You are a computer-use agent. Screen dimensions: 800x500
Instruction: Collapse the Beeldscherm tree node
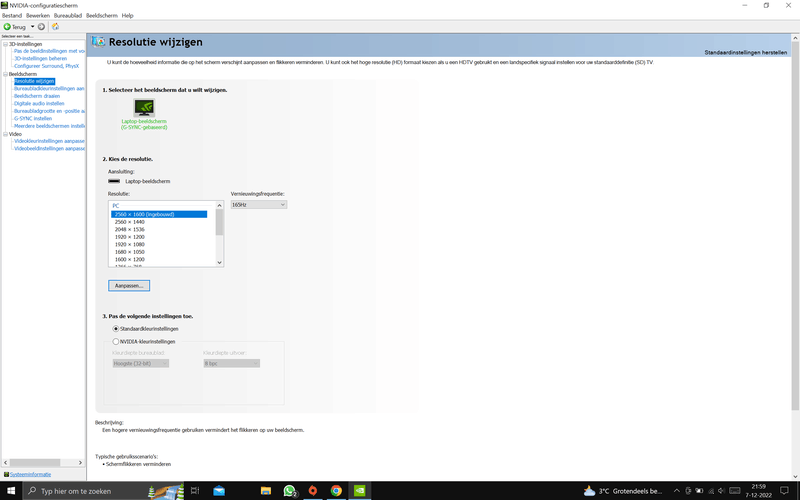tap(6, 74)
